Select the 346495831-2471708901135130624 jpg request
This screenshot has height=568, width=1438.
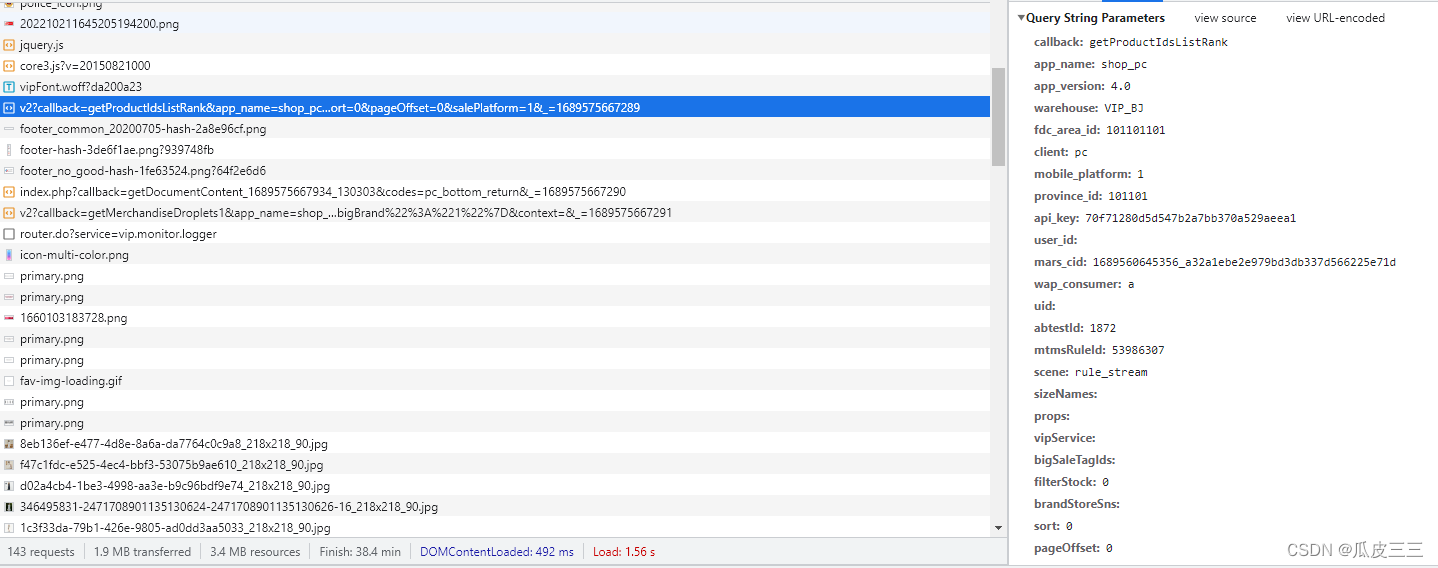coord(495,507)
